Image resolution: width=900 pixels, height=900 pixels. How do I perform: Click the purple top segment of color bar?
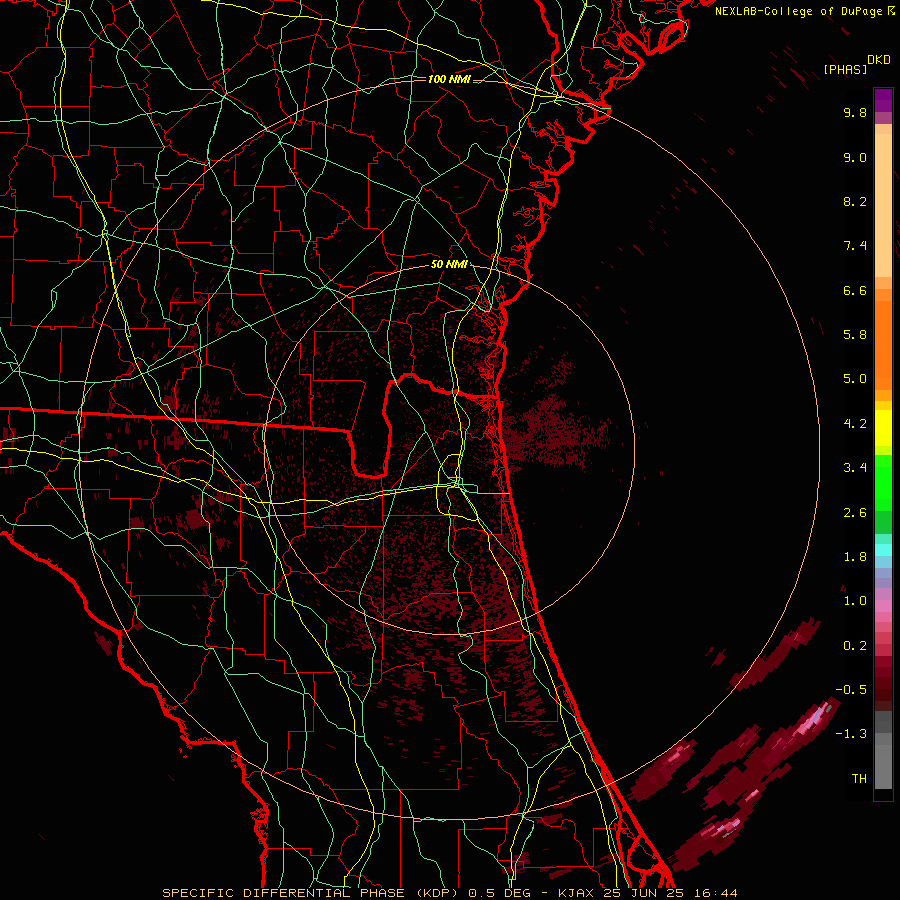coord(883,100)
